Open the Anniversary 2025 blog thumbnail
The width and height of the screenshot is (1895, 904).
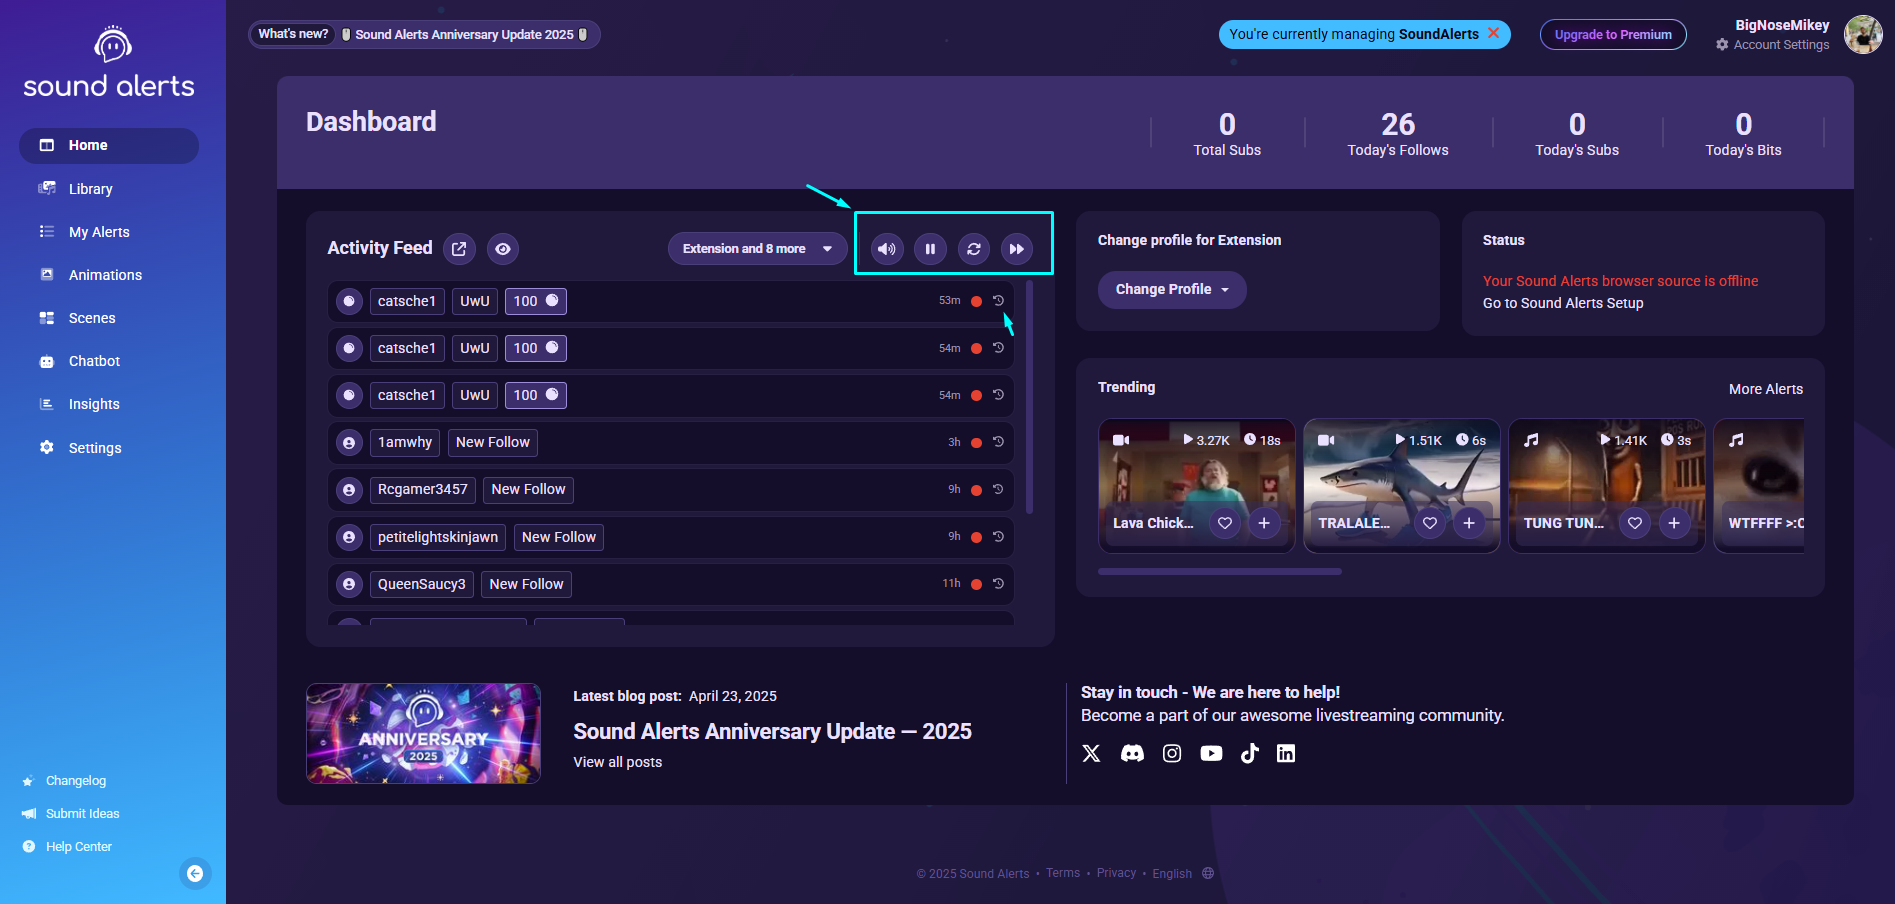[423, 733]
